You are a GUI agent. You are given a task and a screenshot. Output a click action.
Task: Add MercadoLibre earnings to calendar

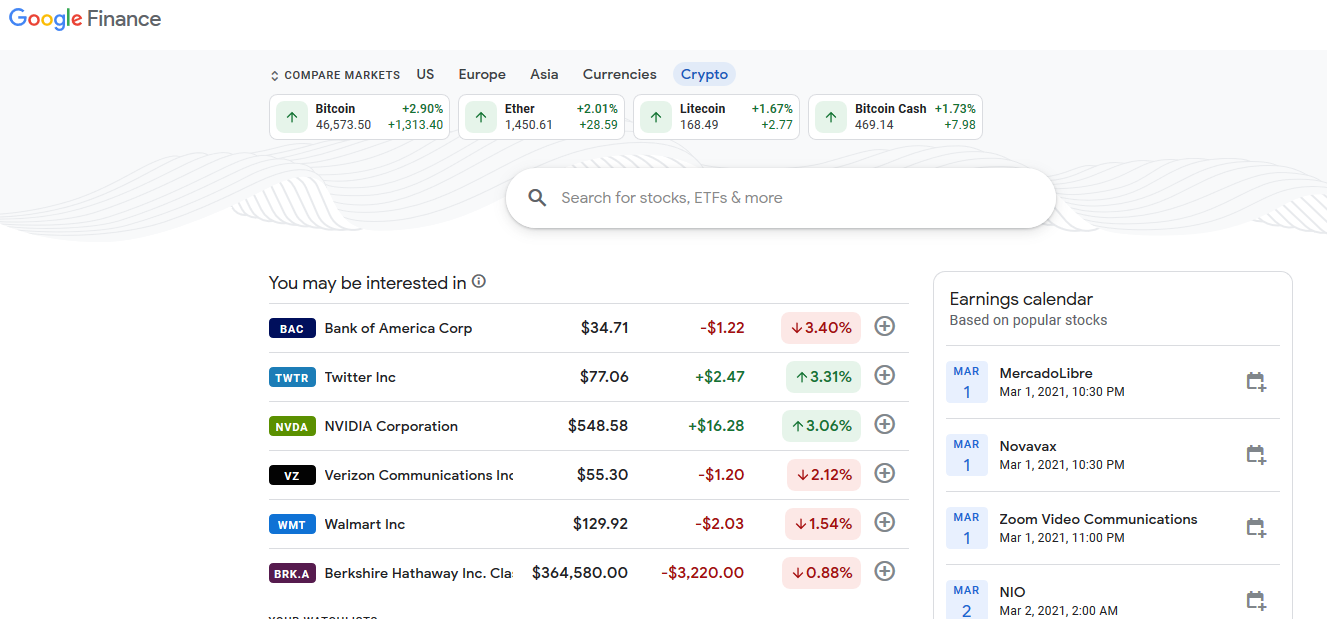point(1256,382)
